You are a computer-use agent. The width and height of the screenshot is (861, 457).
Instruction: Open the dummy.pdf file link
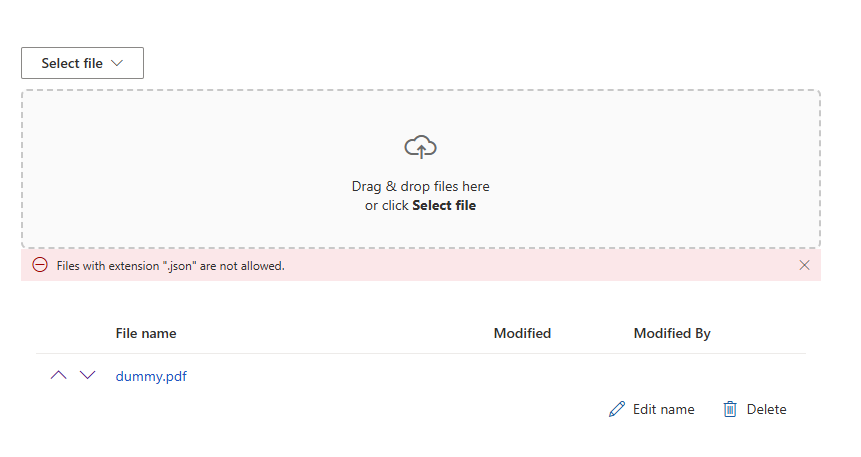(x=151, y=377)
